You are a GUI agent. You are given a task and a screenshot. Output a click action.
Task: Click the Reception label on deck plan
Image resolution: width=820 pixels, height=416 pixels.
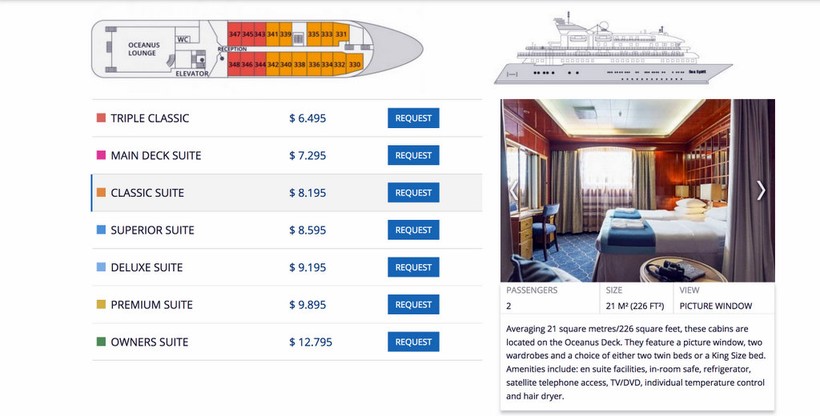[x=232, y=49]
